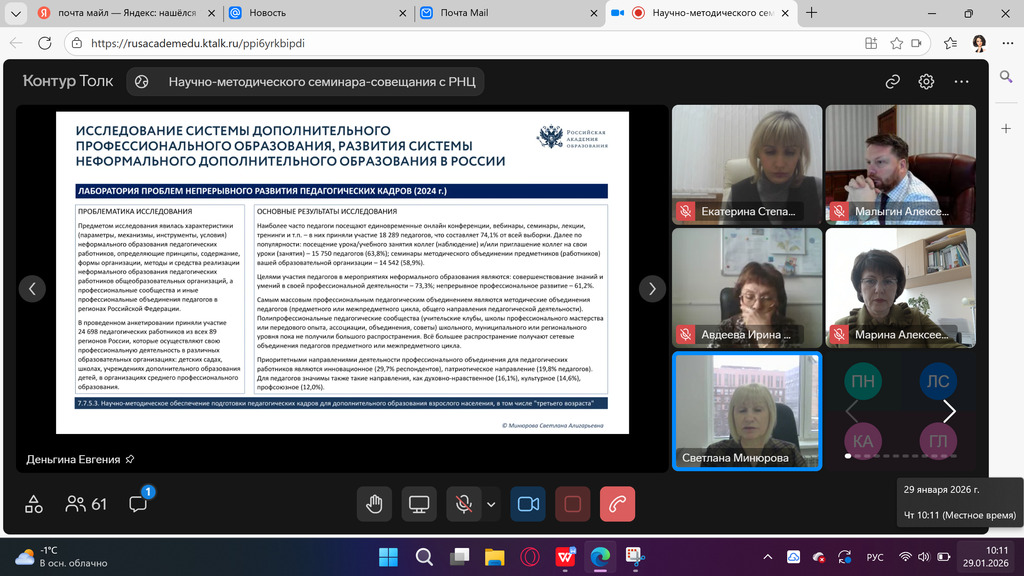Open the chat with one unread message
Viewport: 1024px width, 576px height.
pos(138,504)
